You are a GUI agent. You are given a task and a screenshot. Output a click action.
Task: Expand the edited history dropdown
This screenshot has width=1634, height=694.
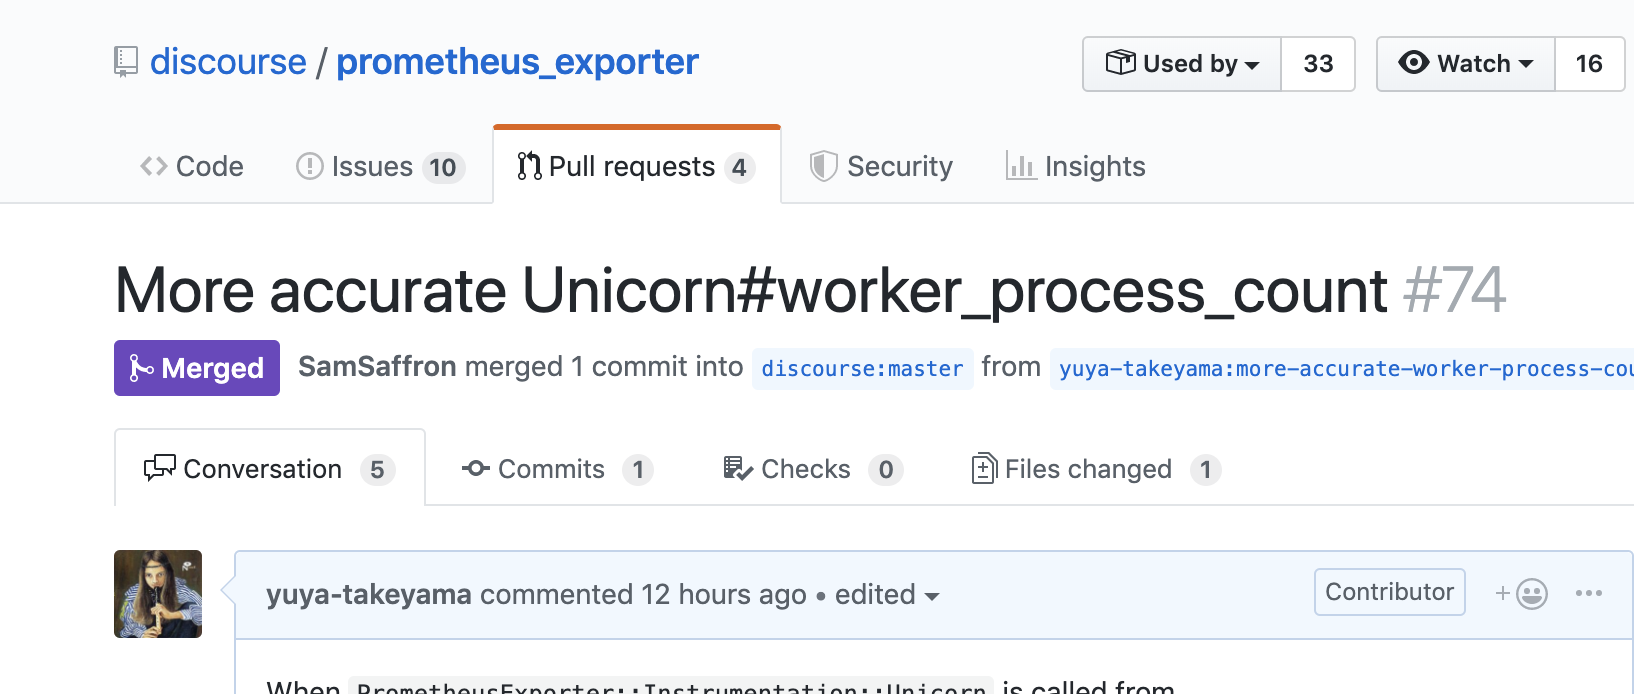click(887, 595)
